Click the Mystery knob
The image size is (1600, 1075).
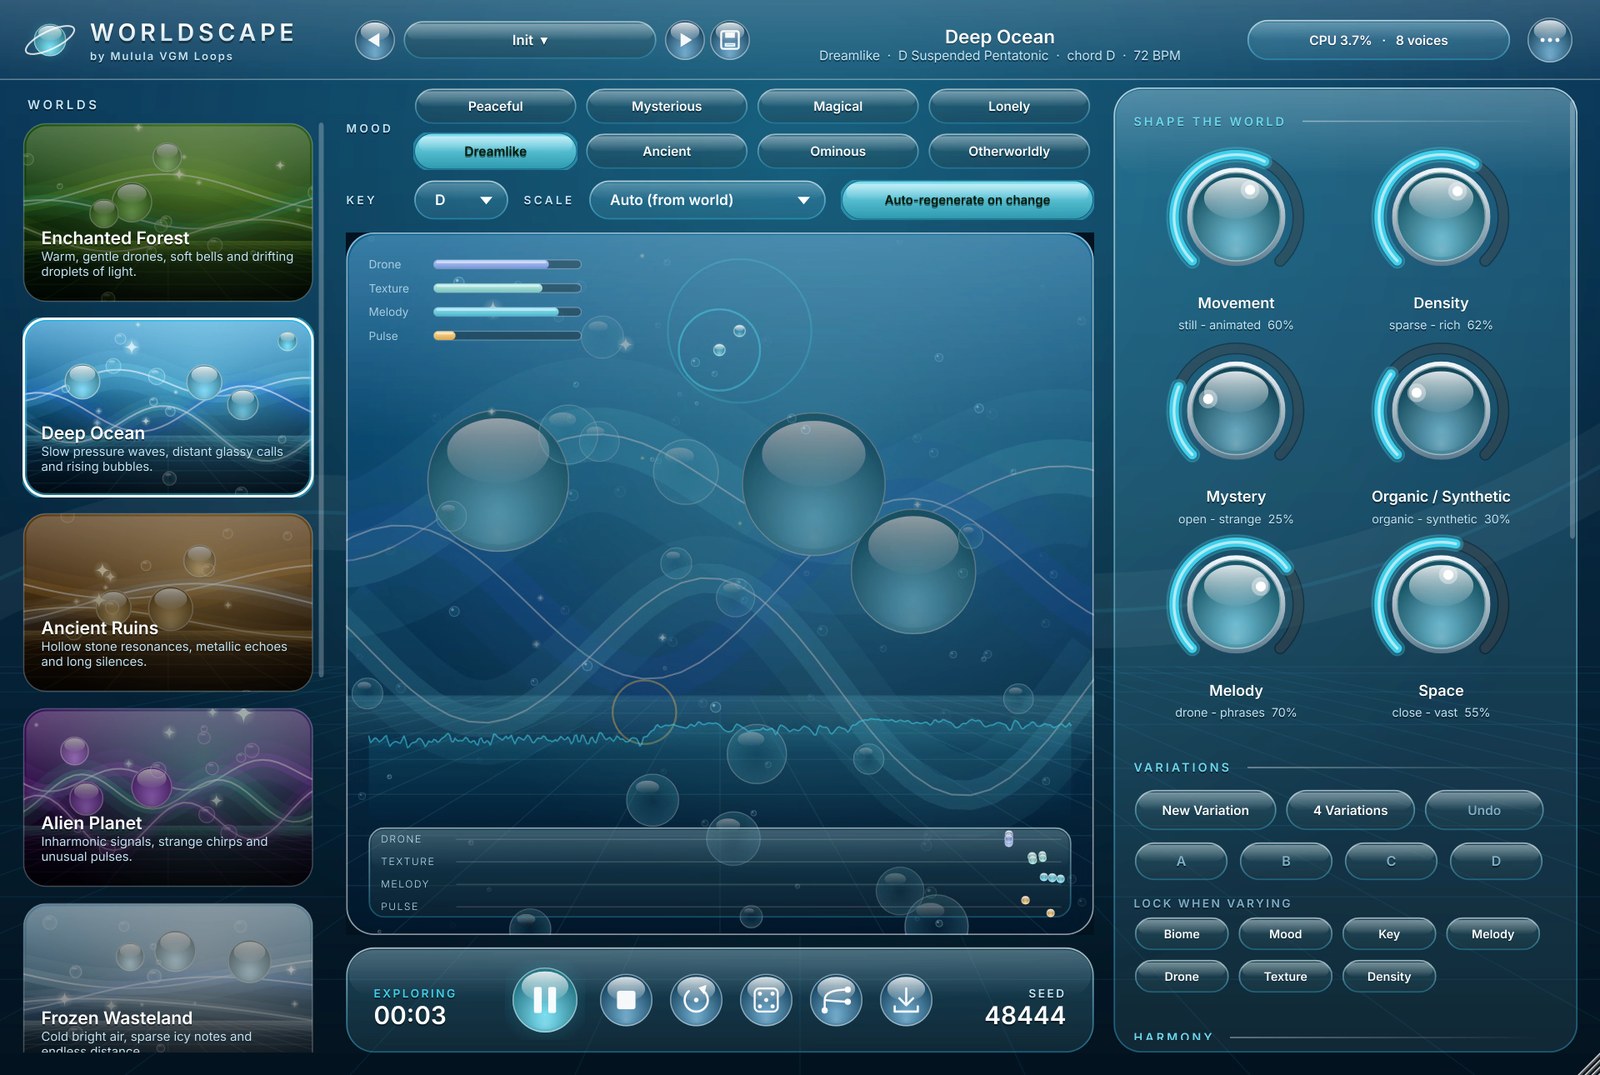(x=1236, y=410)
